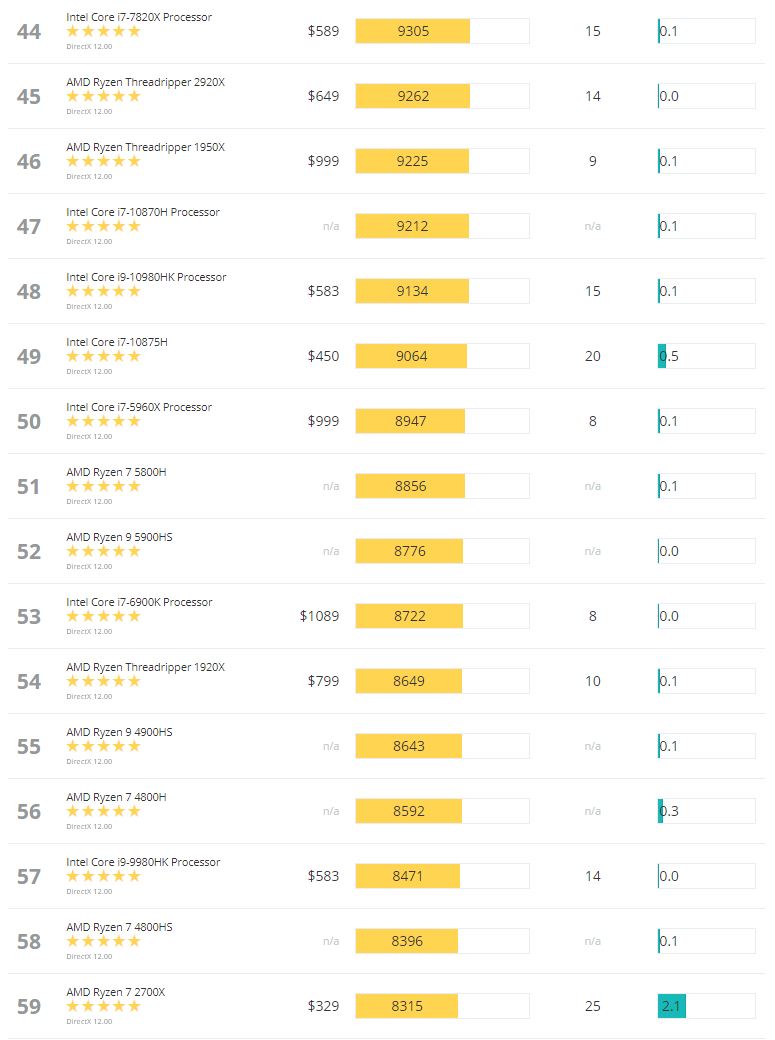Click the stars under AMD Ryzen 7 2700X
The width and height of the screenshot is (775, 1040).
click(104, 1006)
